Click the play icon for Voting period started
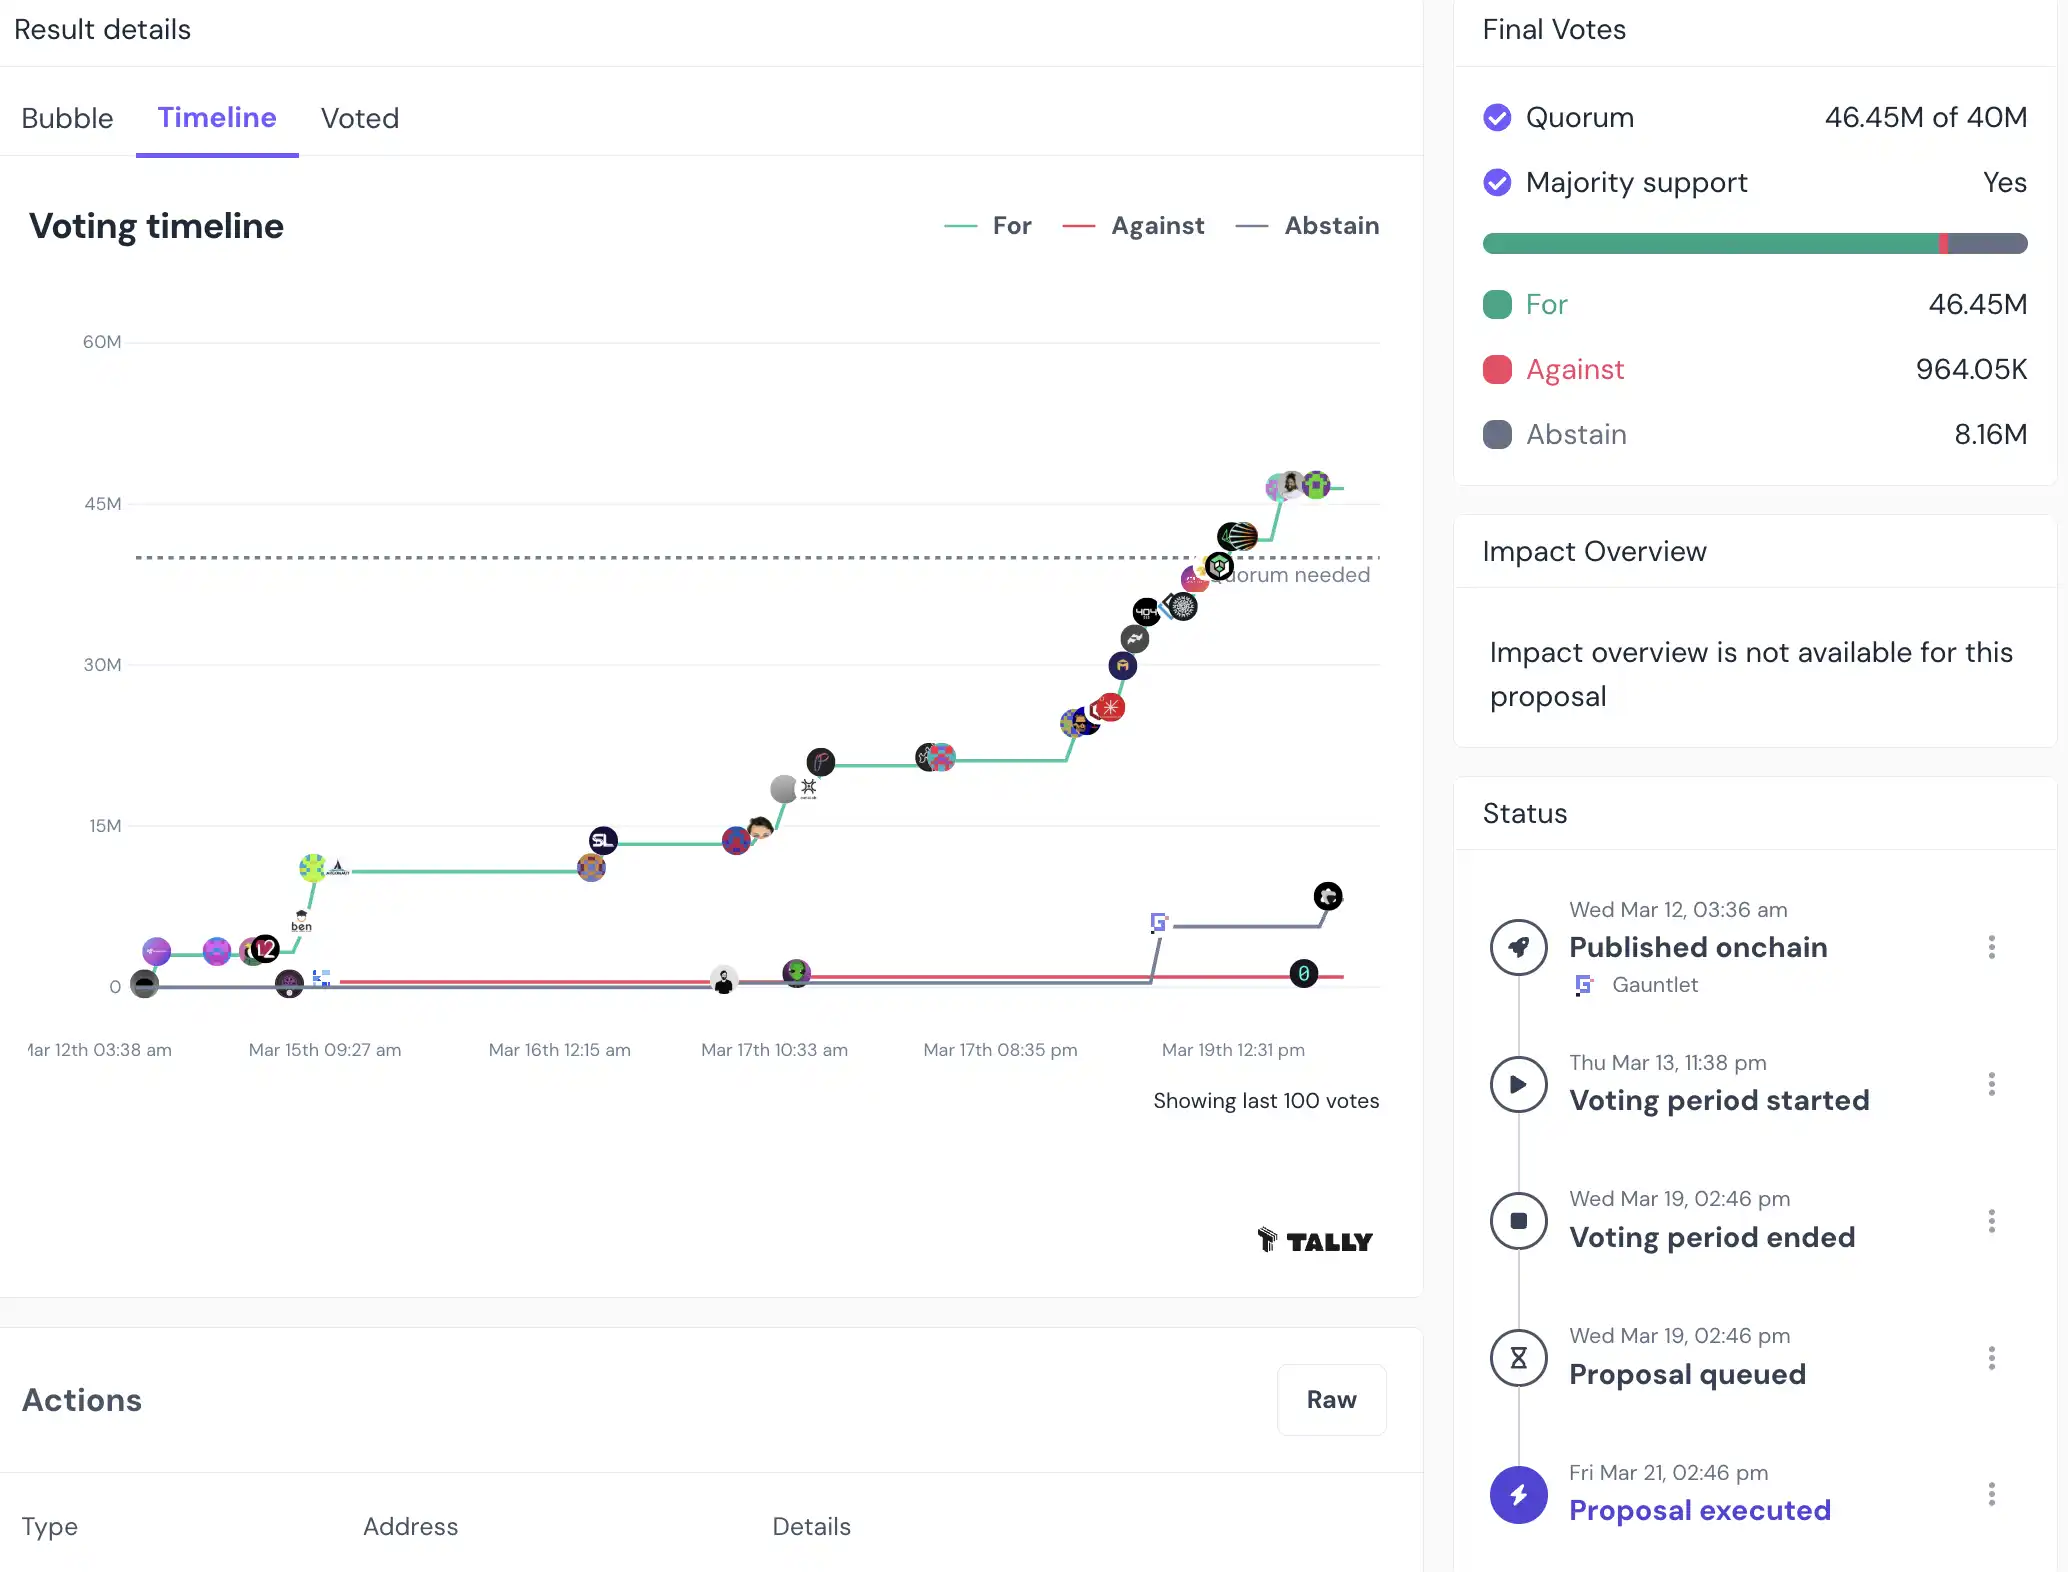Screen dimensions: 2068x1572 tap(1518, 1084)
